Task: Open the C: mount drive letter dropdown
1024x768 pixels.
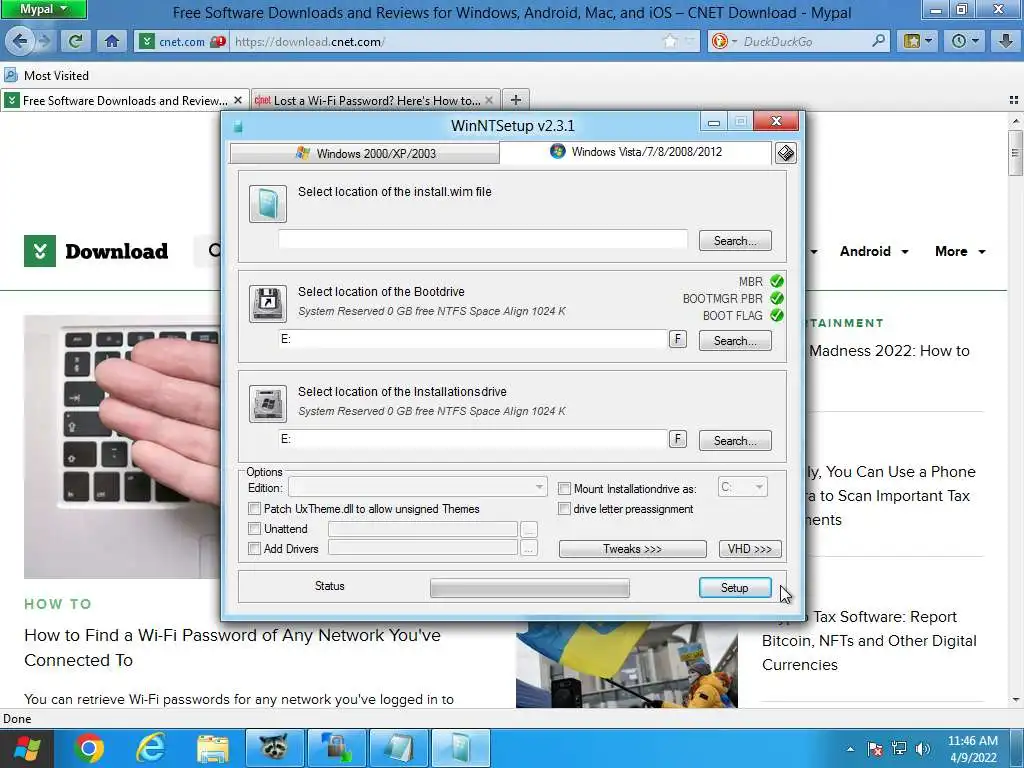Action: (x=743, y=487)
